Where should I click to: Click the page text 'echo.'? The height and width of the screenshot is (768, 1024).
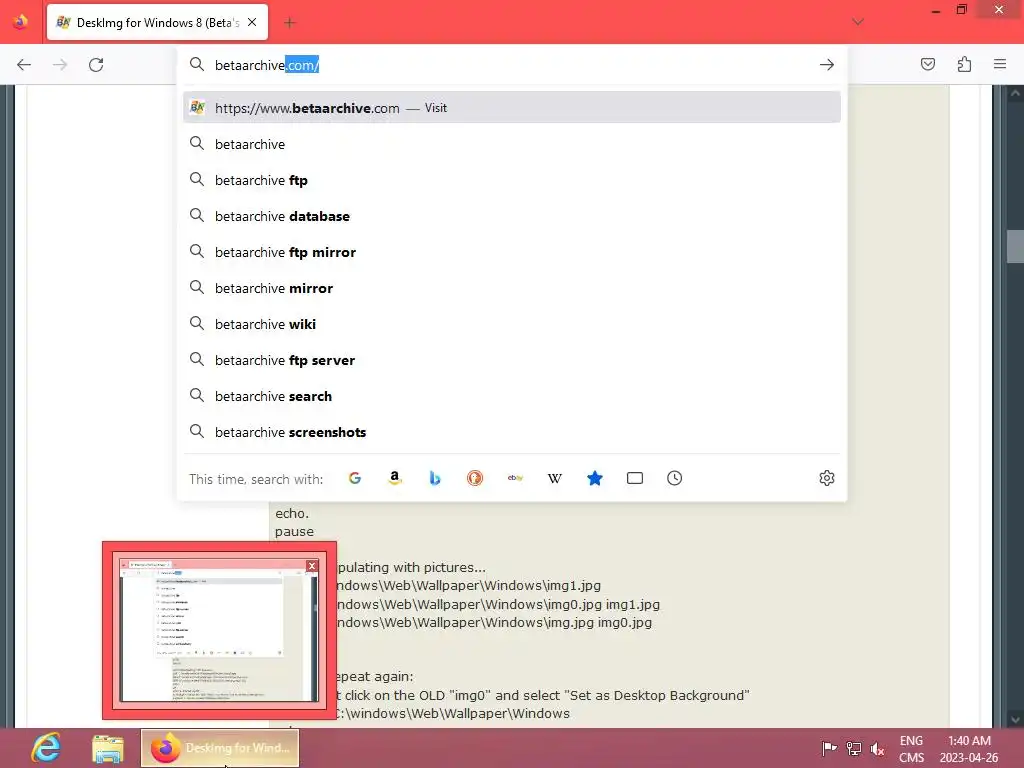(292, 513)
